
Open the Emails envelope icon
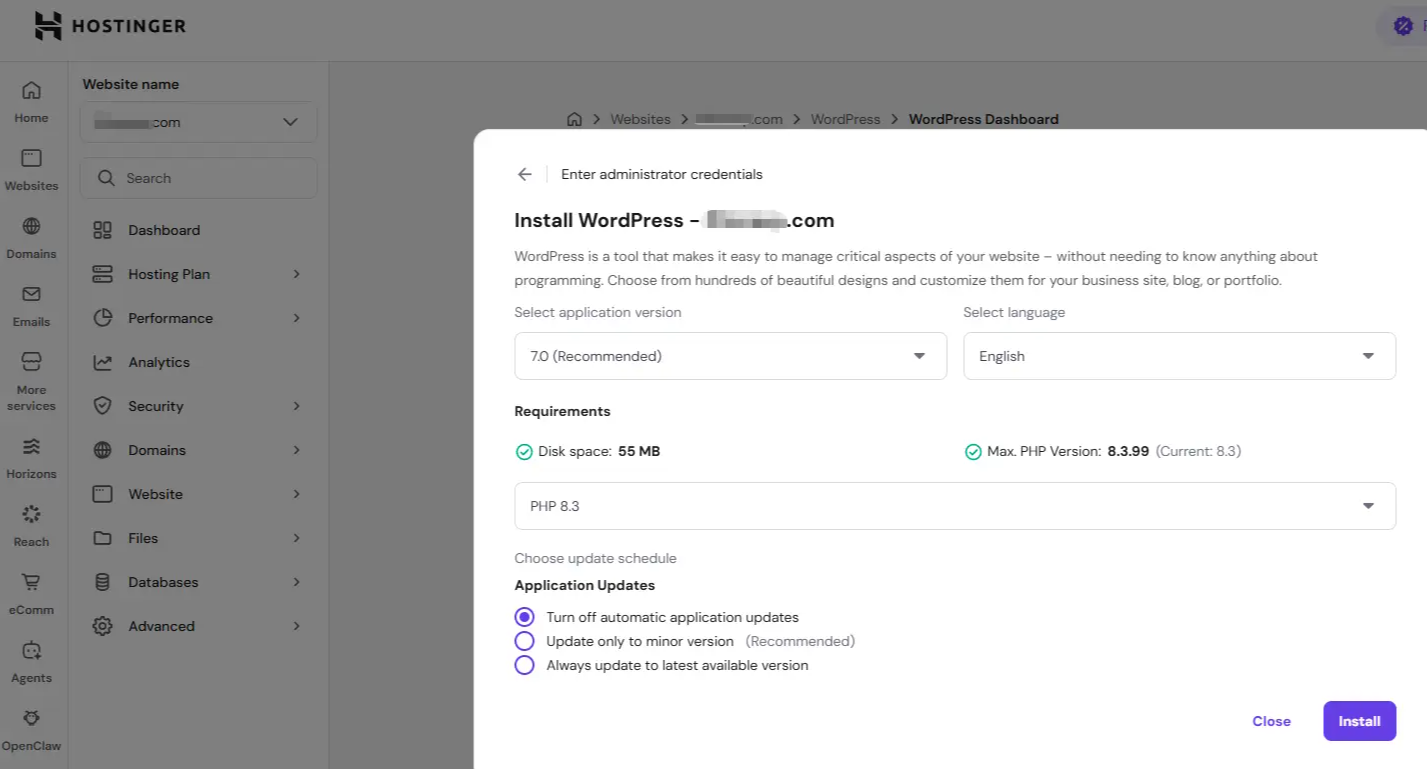click(31, 294)
